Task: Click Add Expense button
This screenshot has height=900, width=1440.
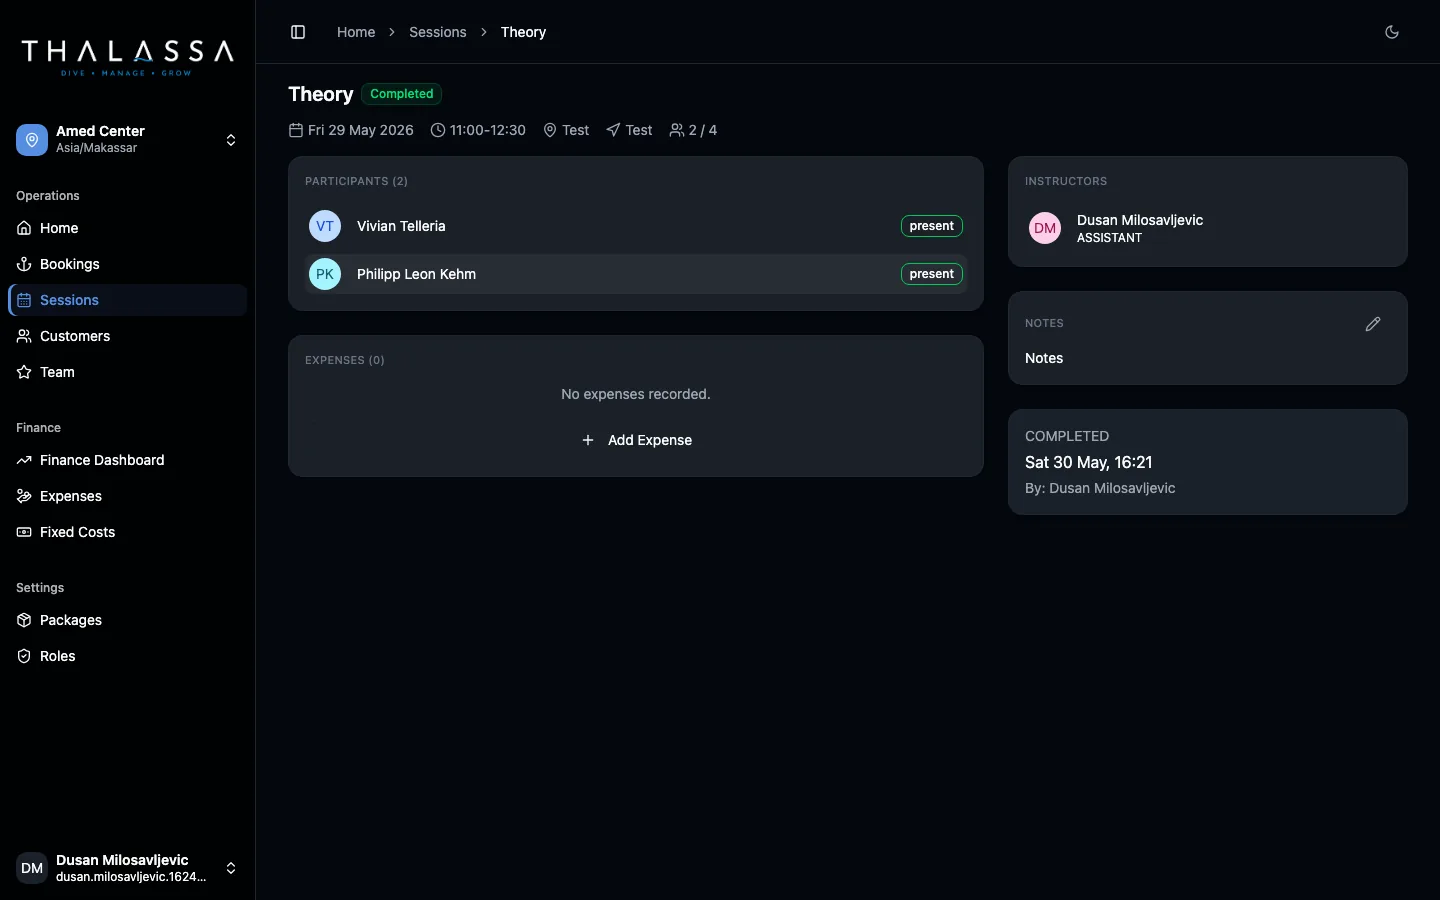Action: 636,440
